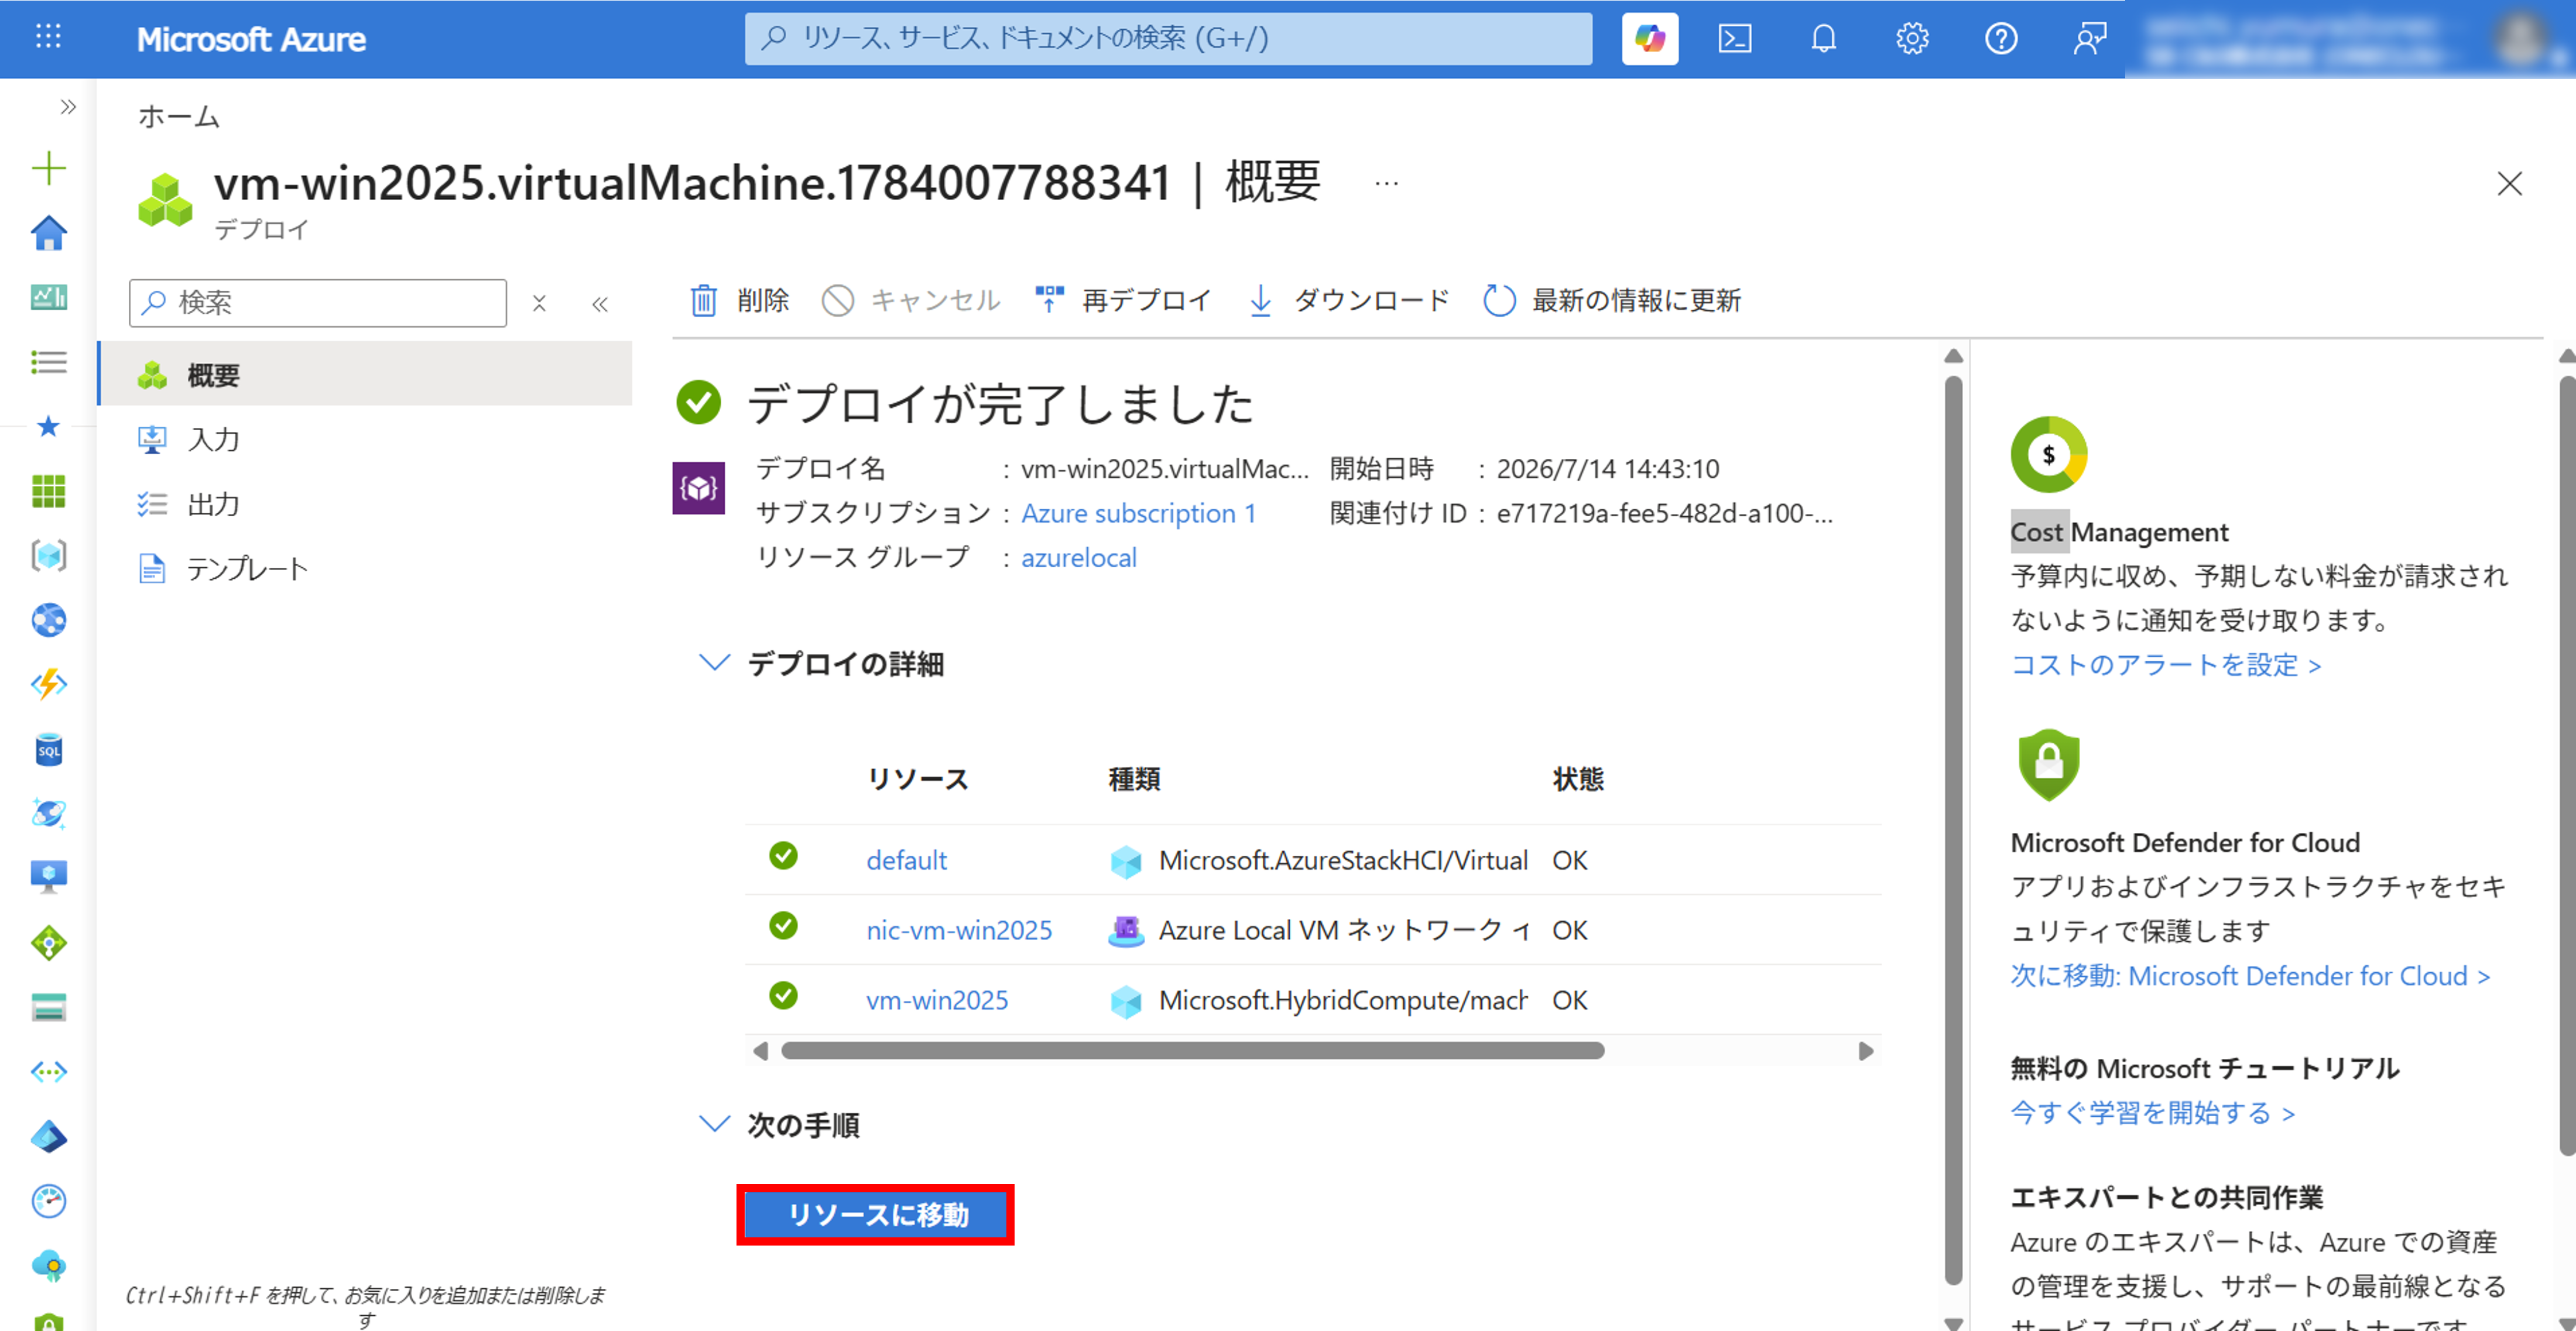
Task: Open the azurelocal resource group link
Action: 1079,557
